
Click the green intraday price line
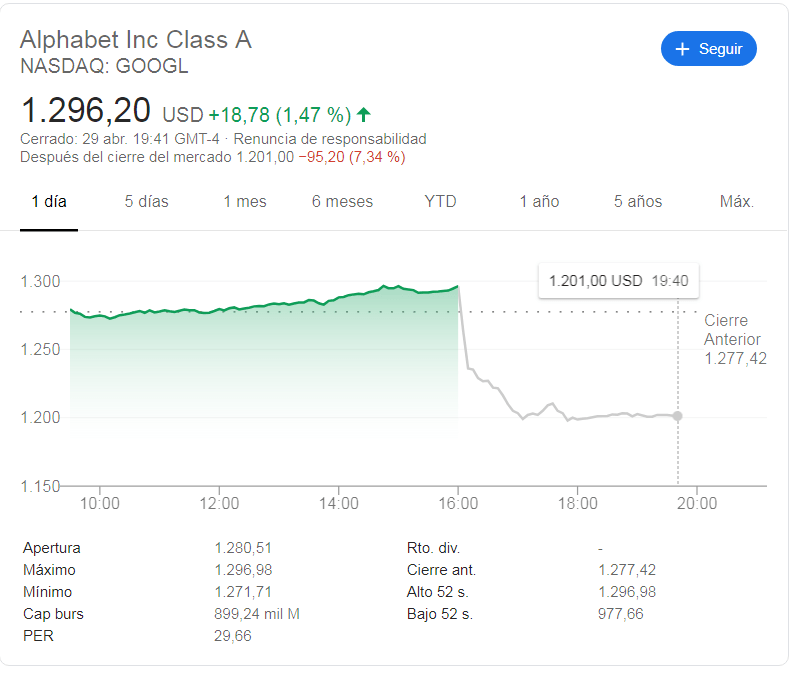click(x=300, y=301)
